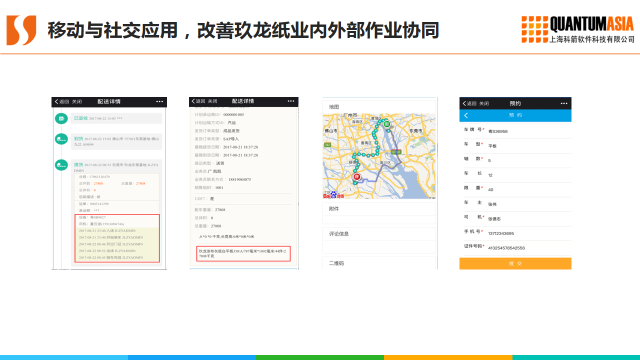Image resolution: width=640 pixels, height=360 pixels.
Task: Tap the green start marker on the map
Action: [387, 124]
